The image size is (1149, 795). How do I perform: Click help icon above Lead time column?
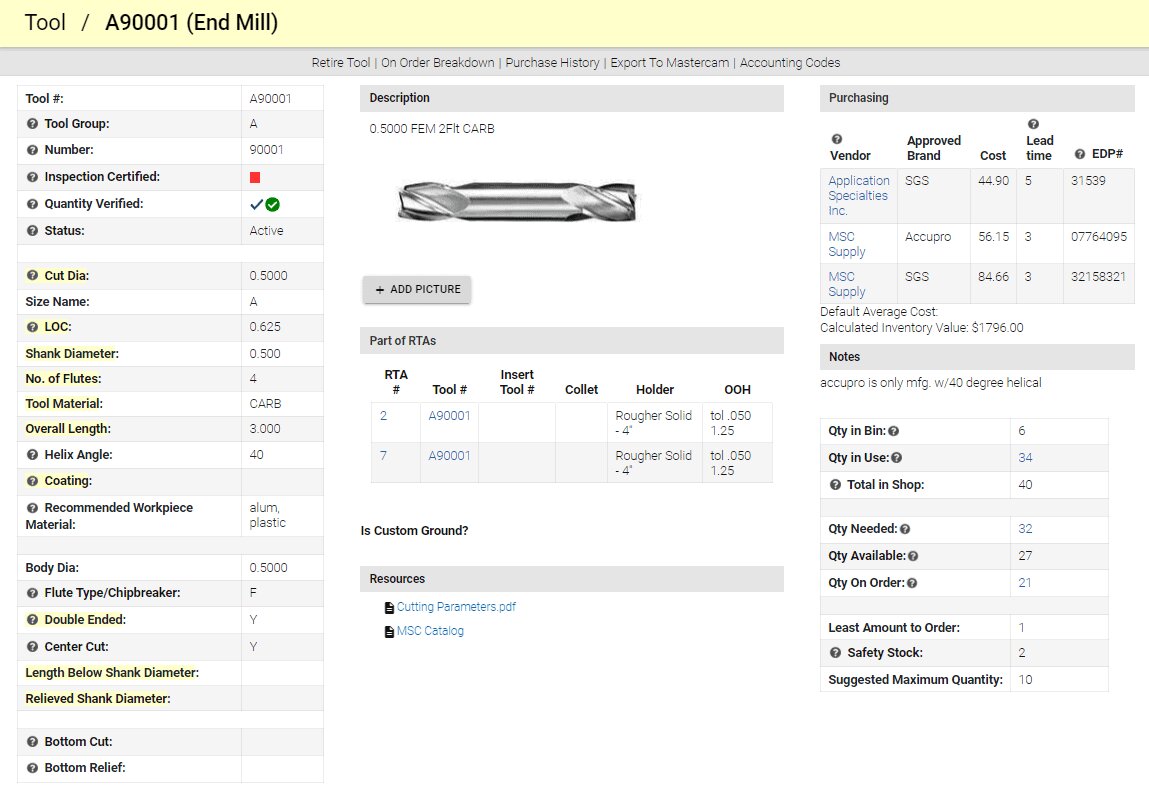1033,124
